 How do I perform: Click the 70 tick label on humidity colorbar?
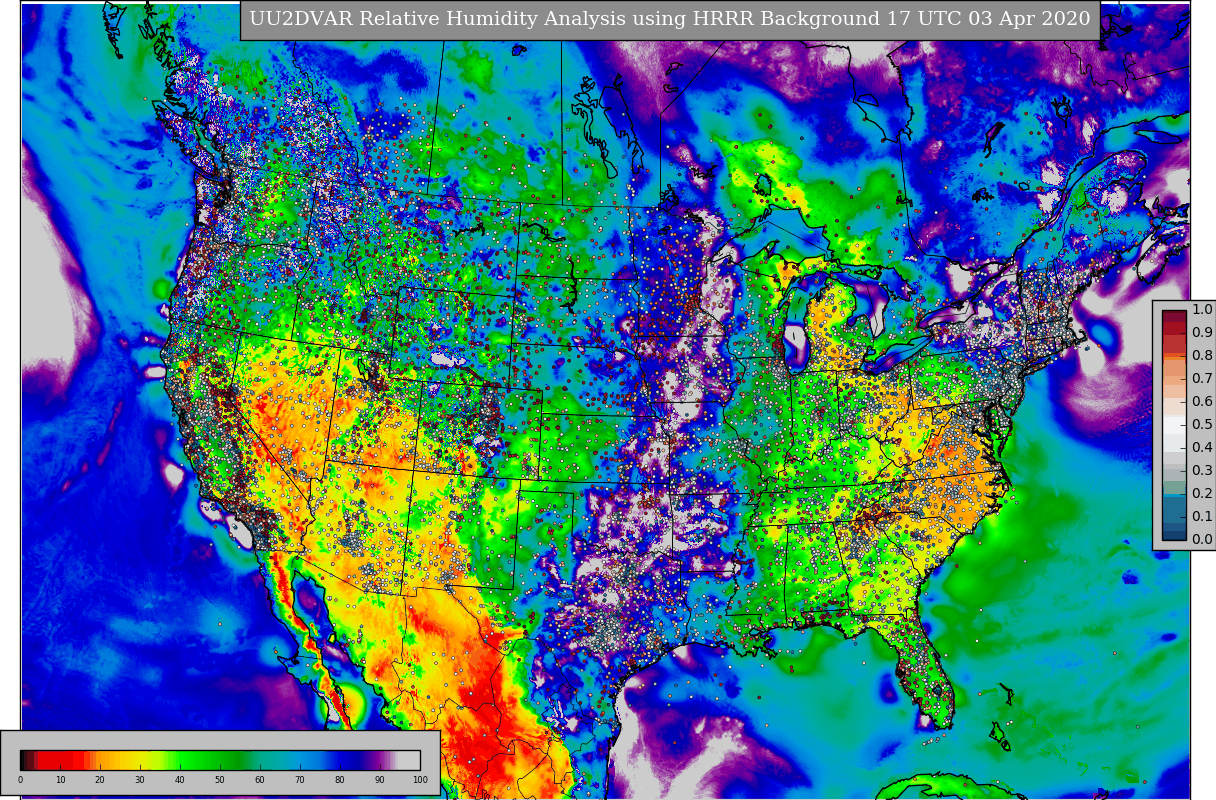[300, 780]
